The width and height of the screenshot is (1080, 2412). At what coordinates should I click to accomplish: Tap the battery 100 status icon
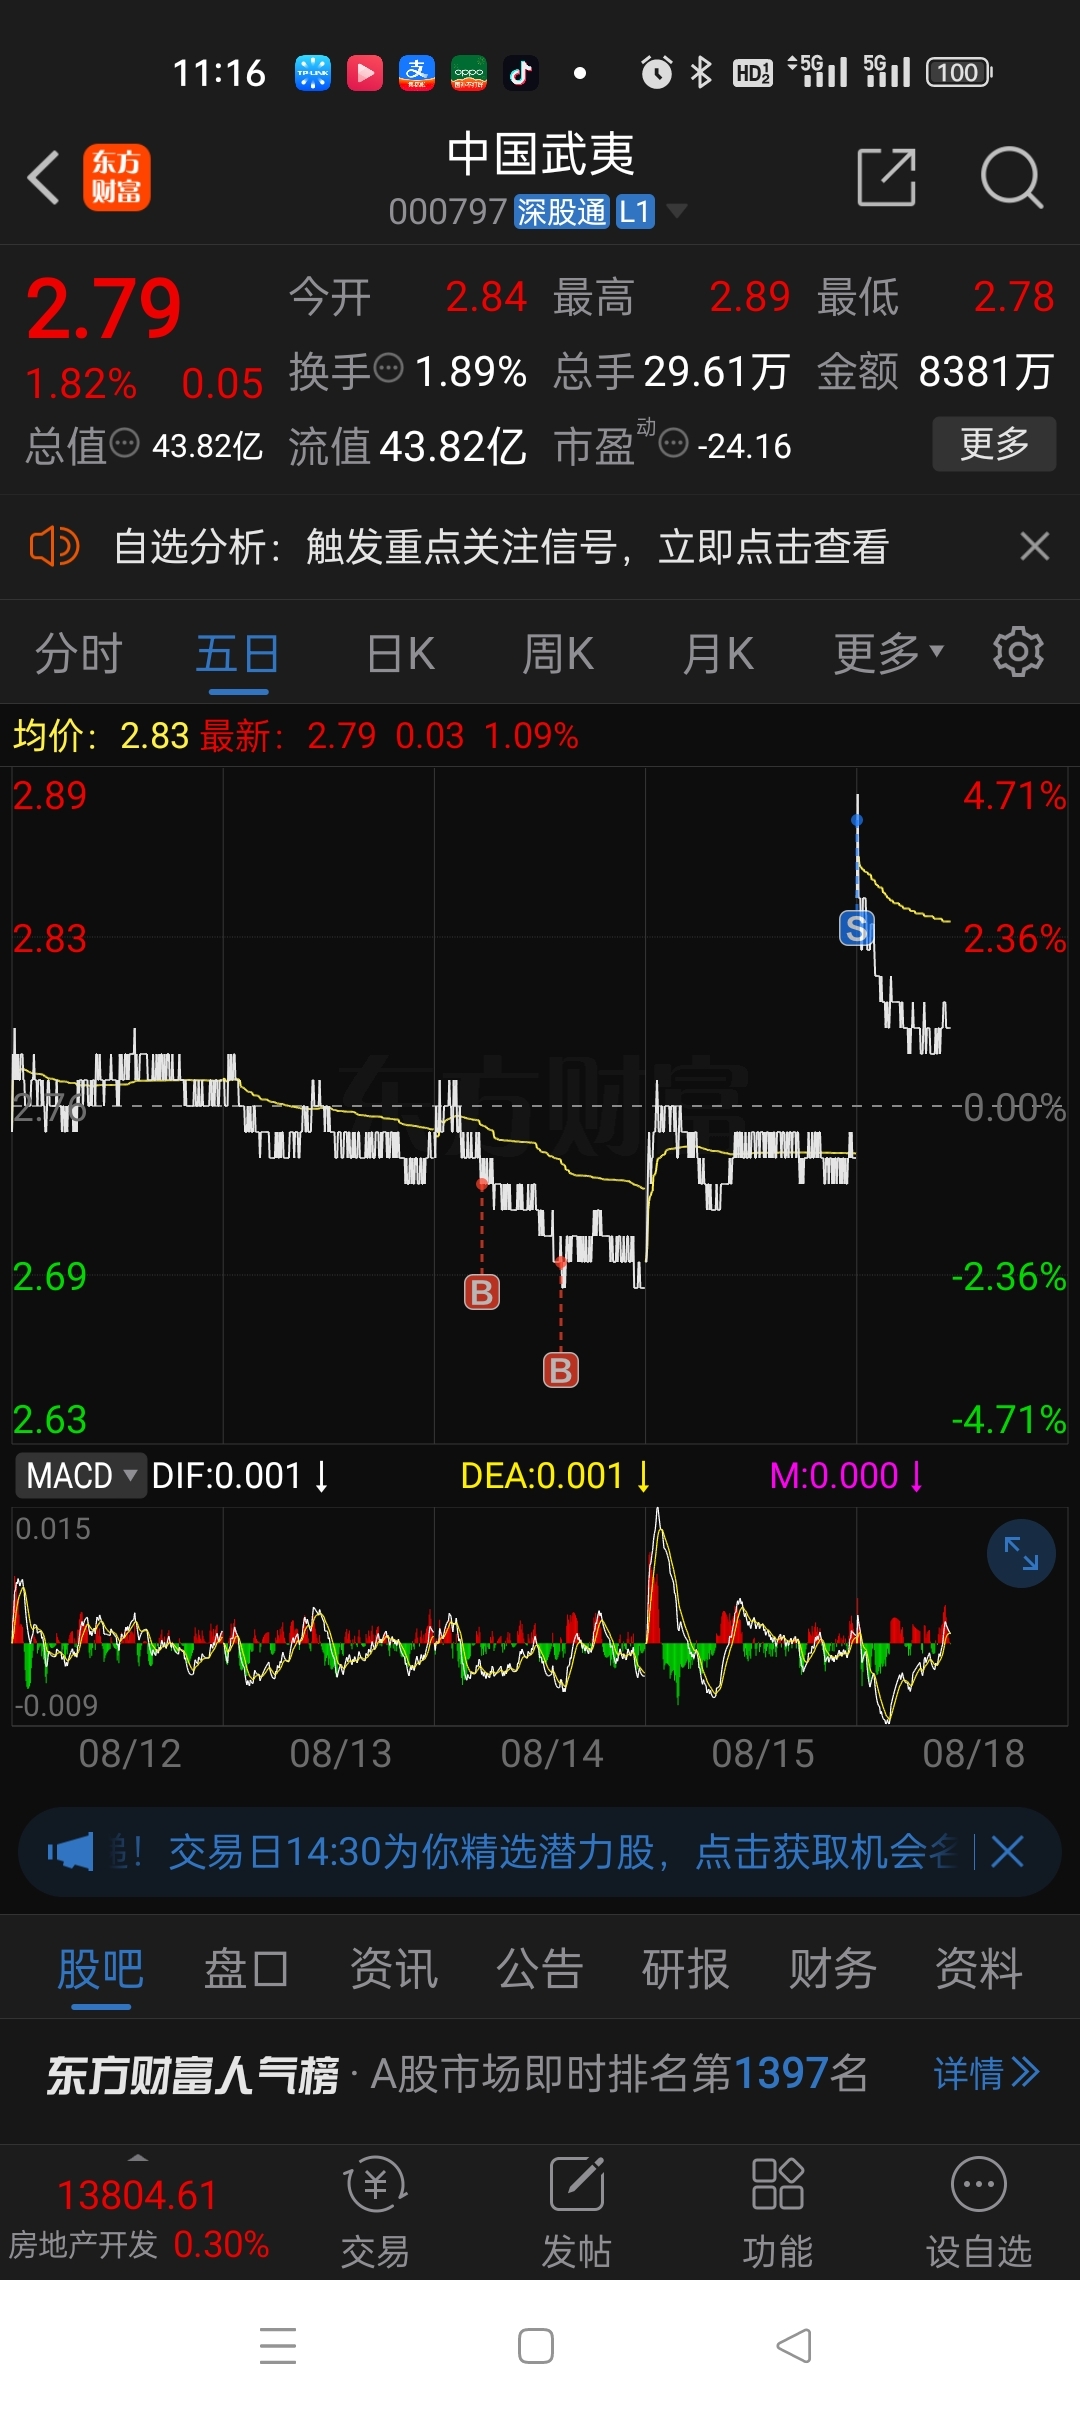[959, 72]
